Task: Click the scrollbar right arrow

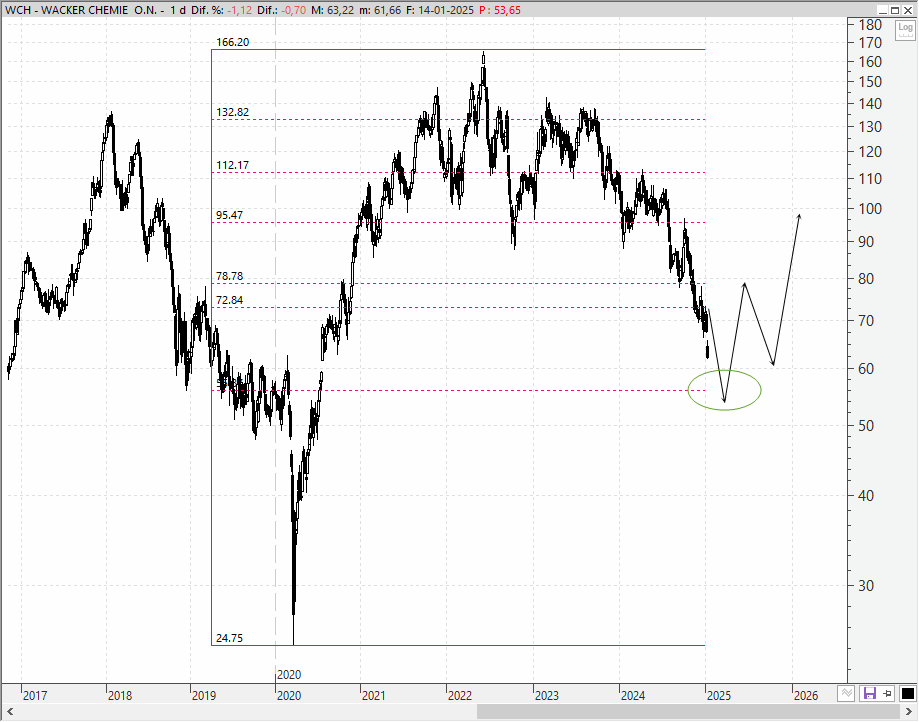Action: [x=909, y=712]
